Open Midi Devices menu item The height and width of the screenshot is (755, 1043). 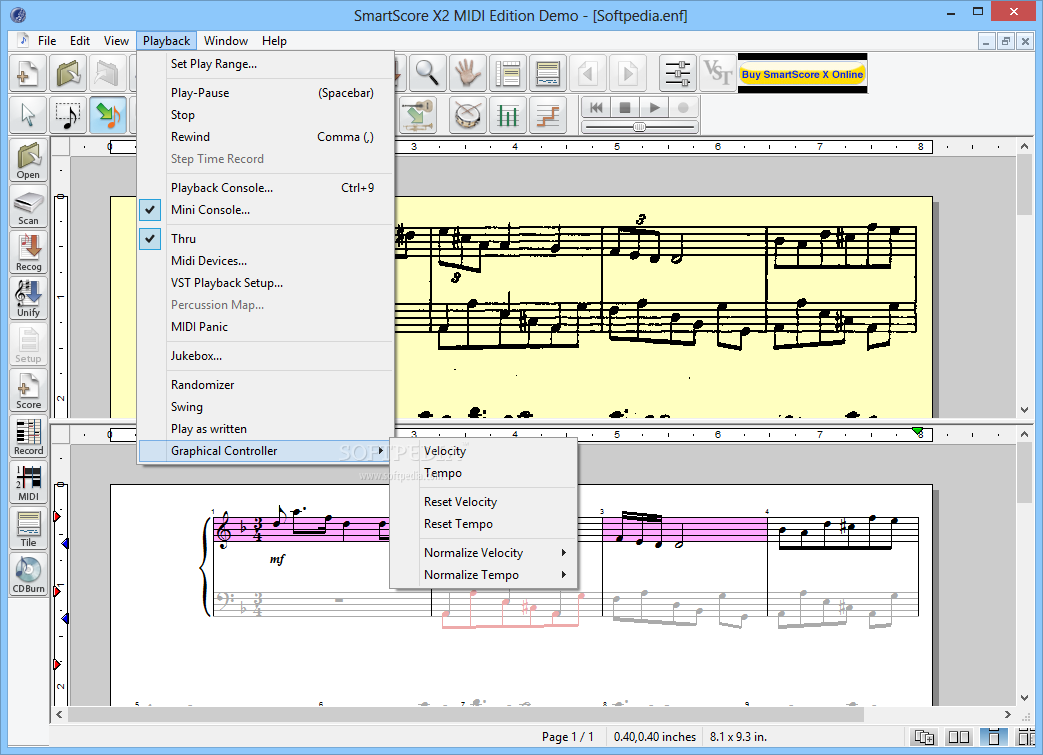tap(265, 260)
